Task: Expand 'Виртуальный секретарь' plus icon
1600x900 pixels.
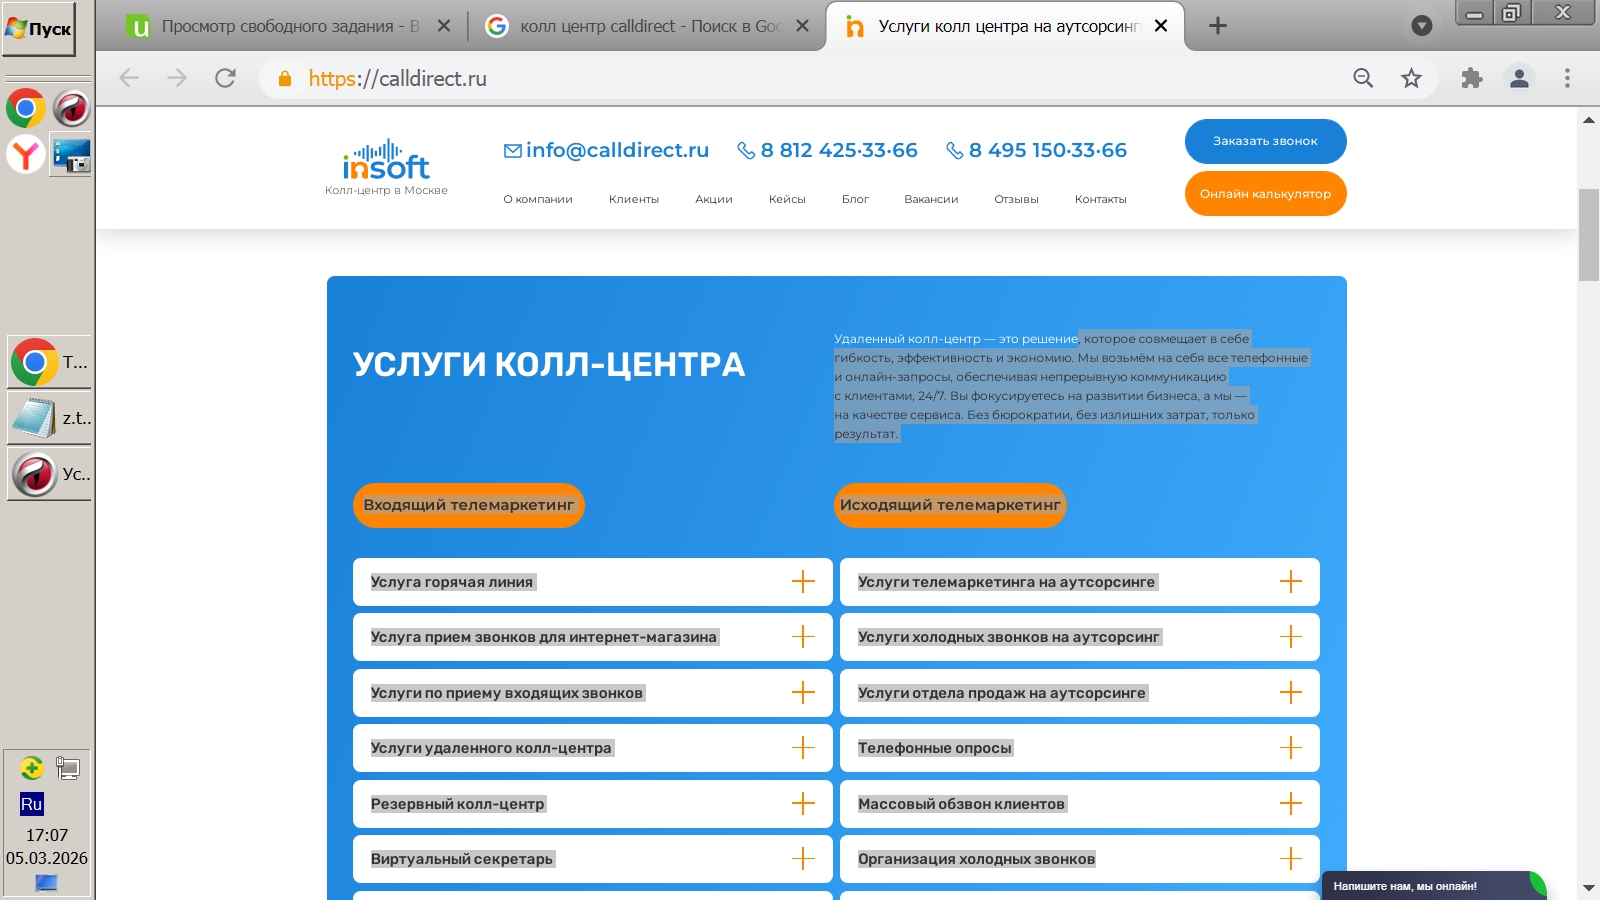Action: tap(803, 859)
